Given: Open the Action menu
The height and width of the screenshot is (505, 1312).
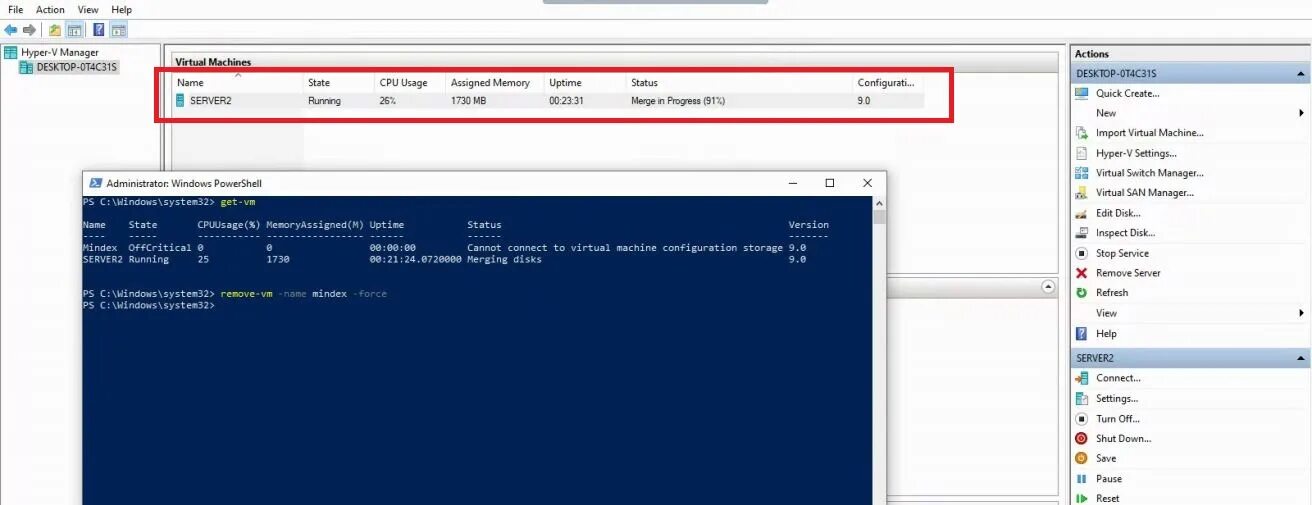Looking at the screenshot, I should coord(50,10).
